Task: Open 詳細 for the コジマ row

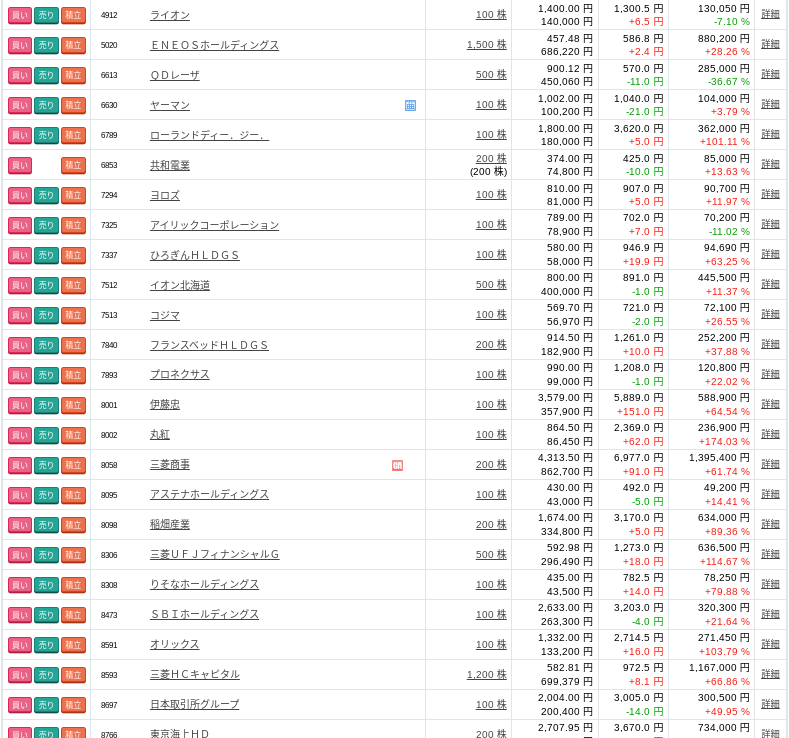Action: pos(770,314)
